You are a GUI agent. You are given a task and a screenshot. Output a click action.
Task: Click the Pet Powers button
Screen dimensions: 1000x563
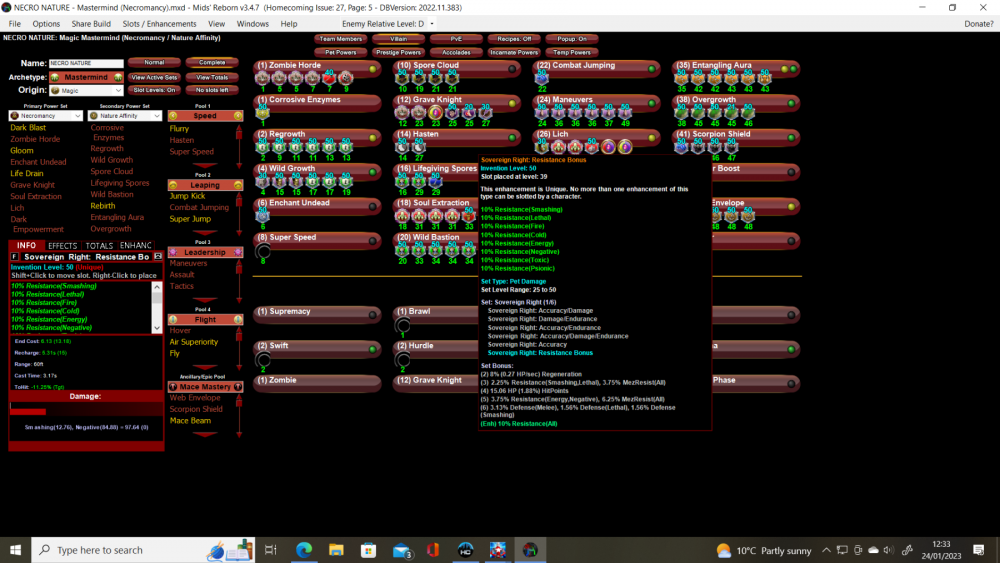click(341, 52)
